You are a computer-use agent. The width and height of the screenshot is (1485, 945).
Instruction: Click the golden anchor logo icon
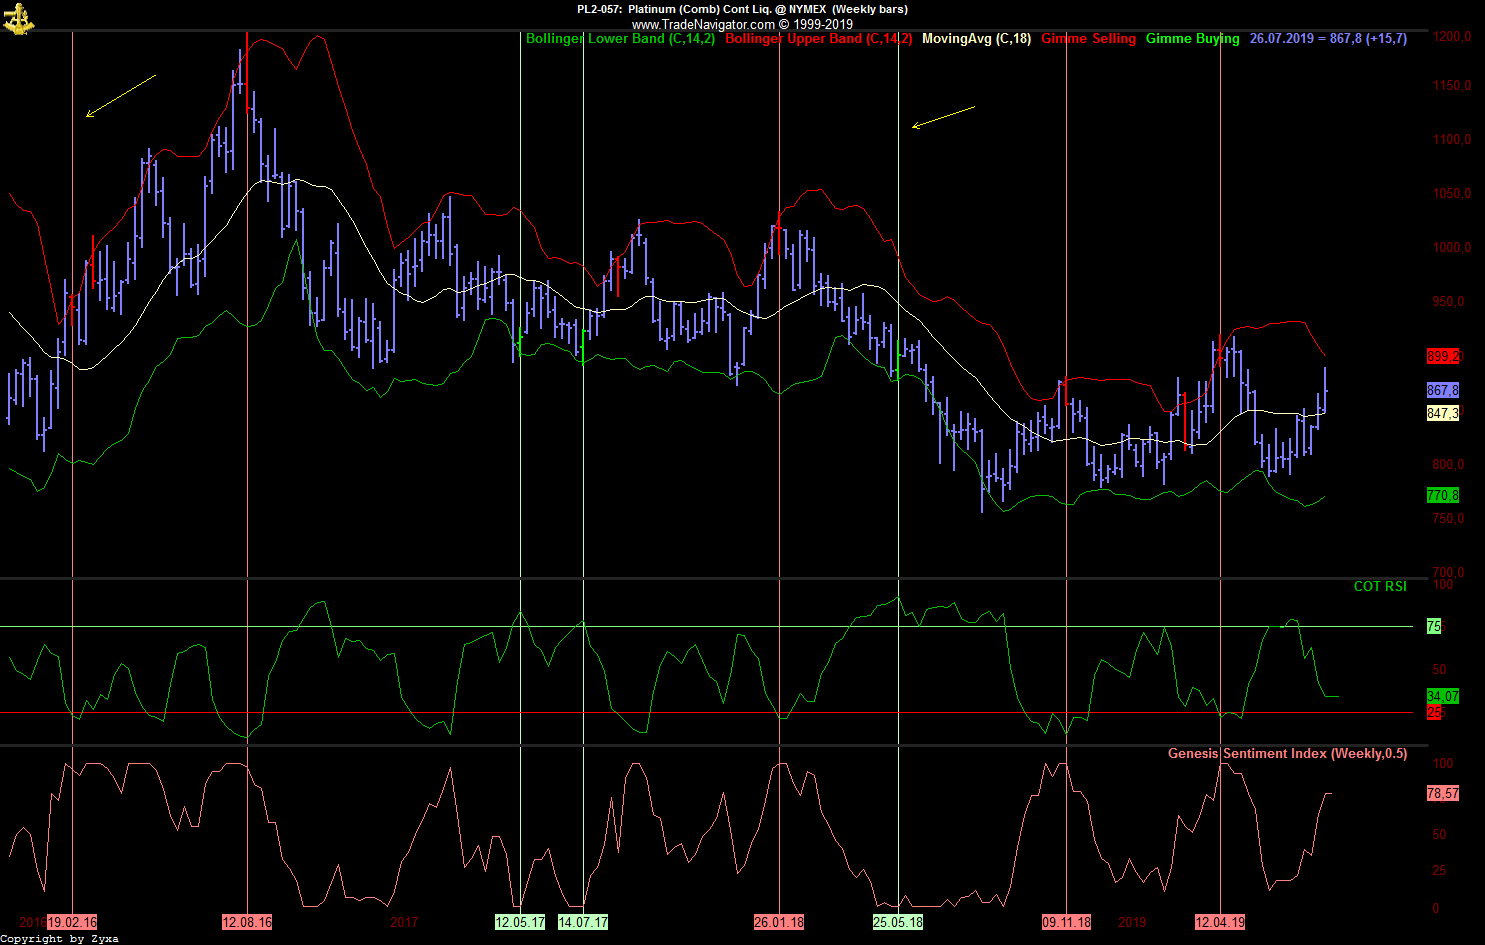[18, 19]
